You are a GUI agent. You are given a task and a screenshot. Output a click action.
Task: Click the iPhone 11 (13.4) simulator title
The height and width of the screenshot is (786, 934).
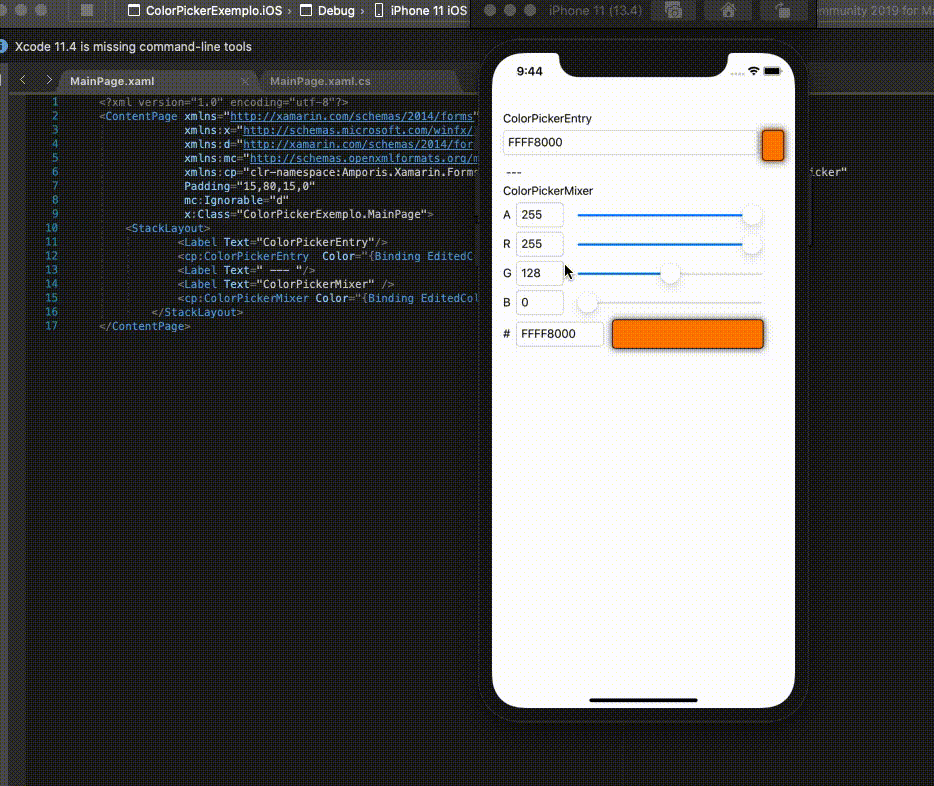click(x=595, y=11)
